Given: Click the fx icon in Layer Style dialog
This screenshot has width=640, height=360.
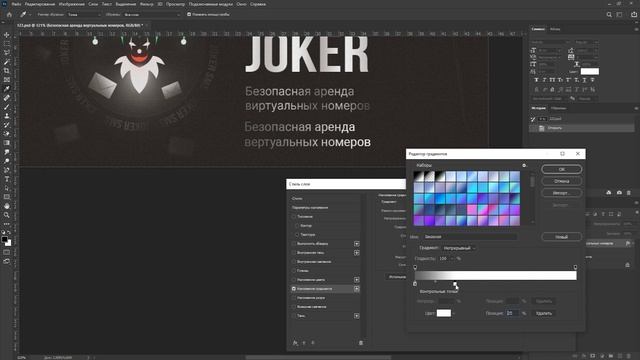Looking at the screenshot, I should pyautogui.click(x=295, y=343).
